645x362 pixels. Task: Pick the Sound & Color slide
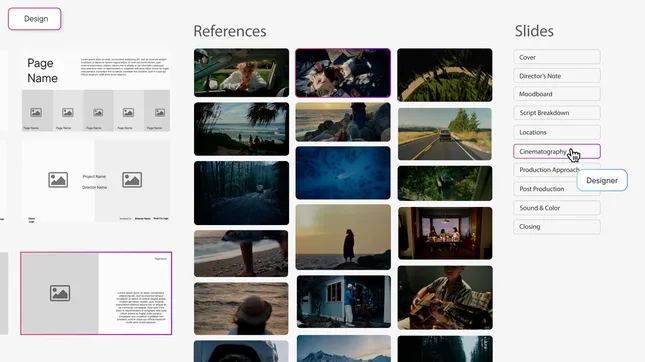pyautogui.click(x=557, y=208)
